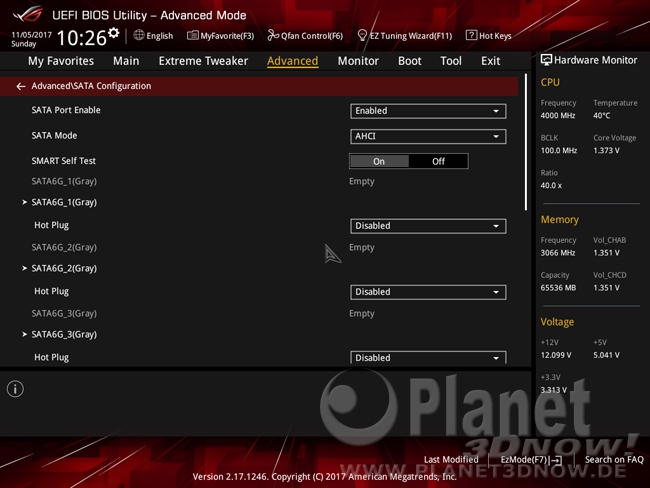Image resolution: width=650 pixels, height=488 pixels.
Task: Click Advanced\SATA Configuration breadcrumb
Action: (x=91, y=86)
